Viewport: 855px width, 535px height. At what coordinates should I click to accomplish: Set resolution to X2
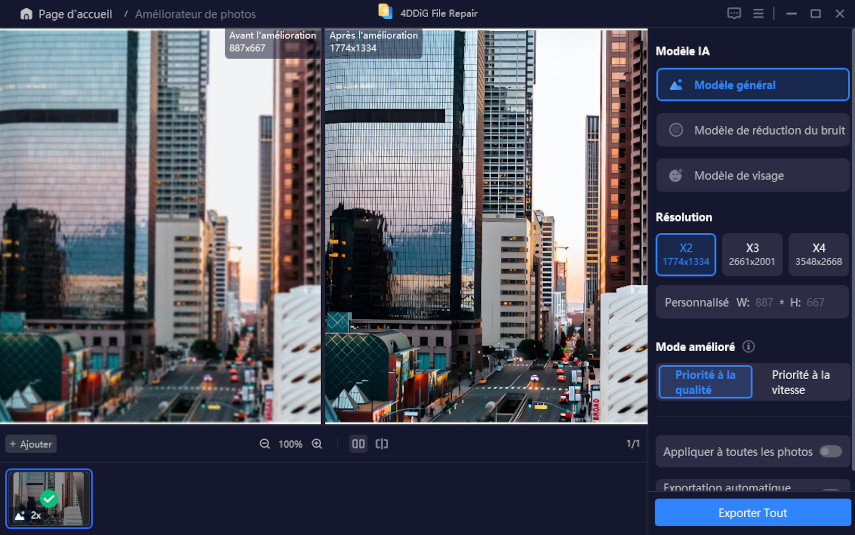tap(686, 254)
